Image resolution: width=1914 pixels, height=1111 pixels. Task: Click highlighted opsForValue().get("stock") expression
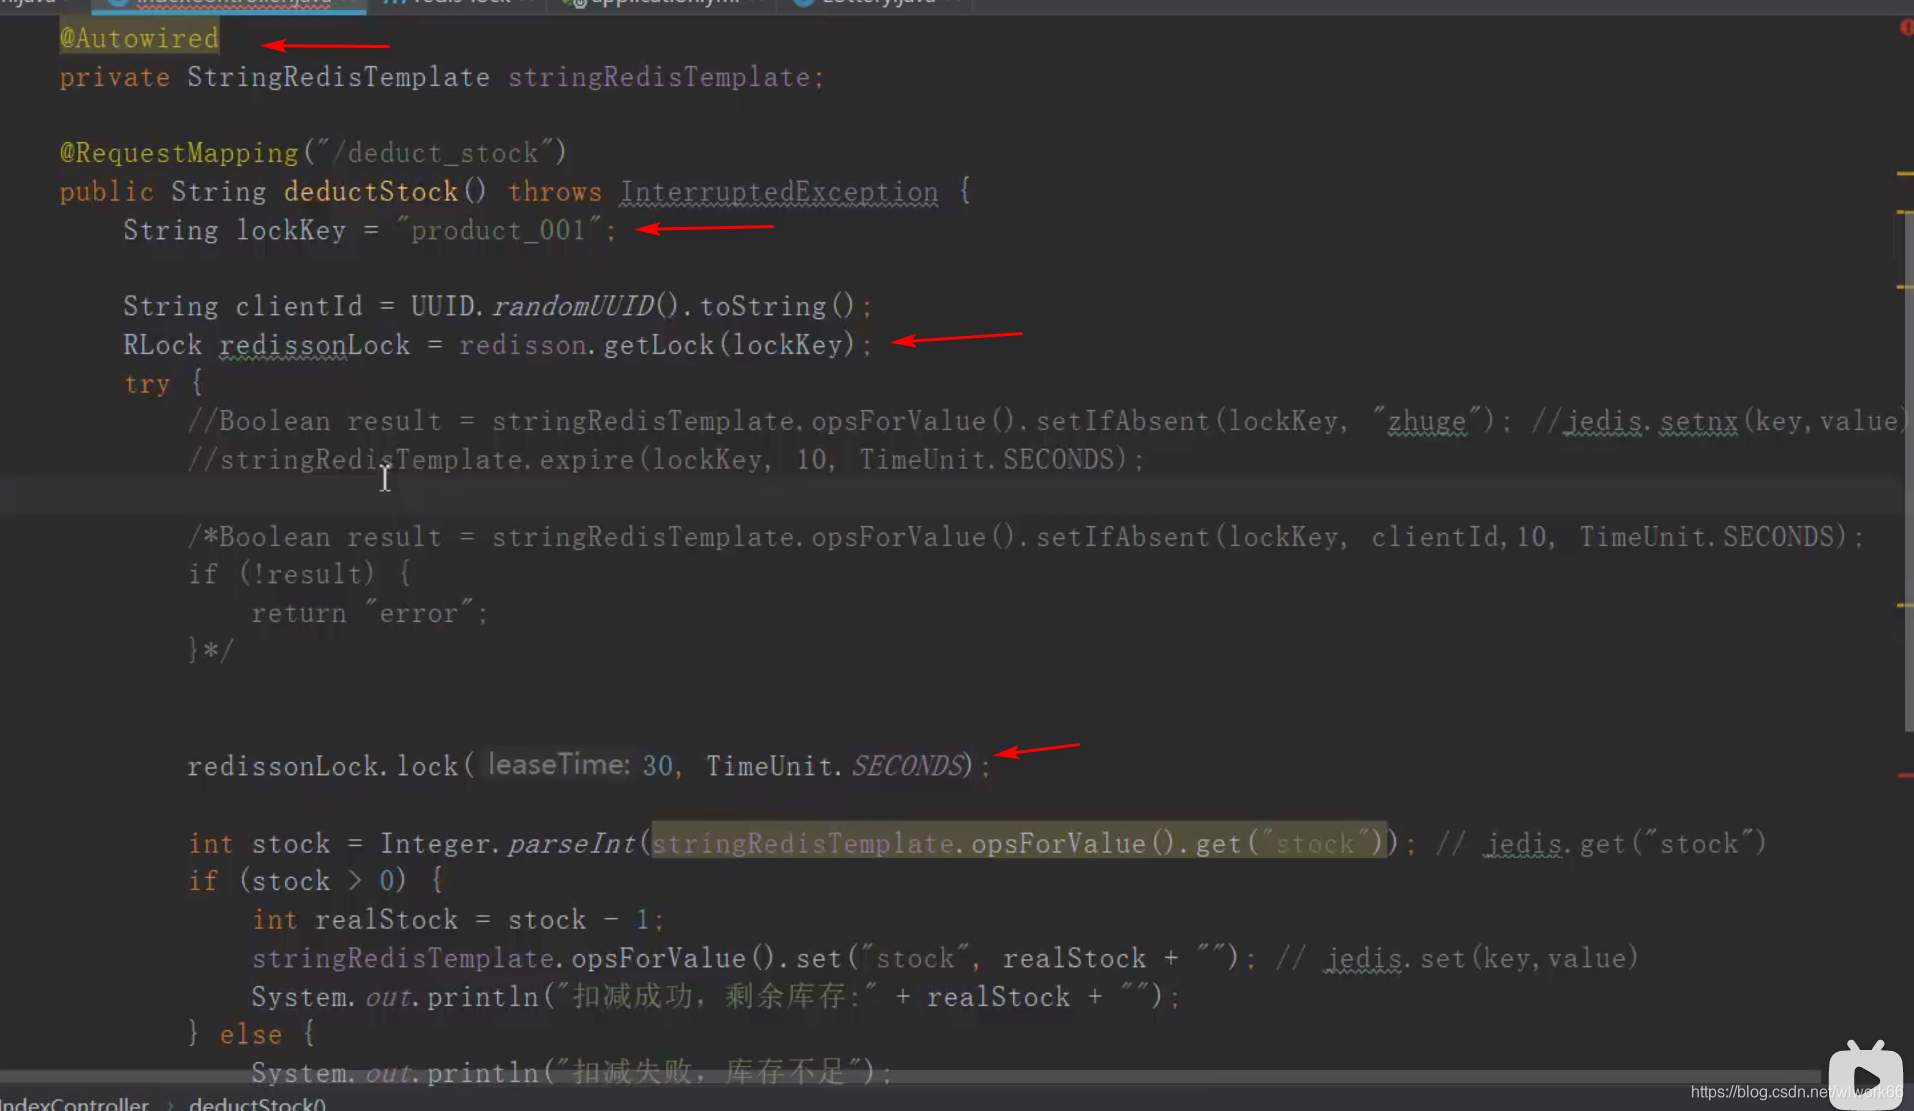click(x=1019, y=843)
